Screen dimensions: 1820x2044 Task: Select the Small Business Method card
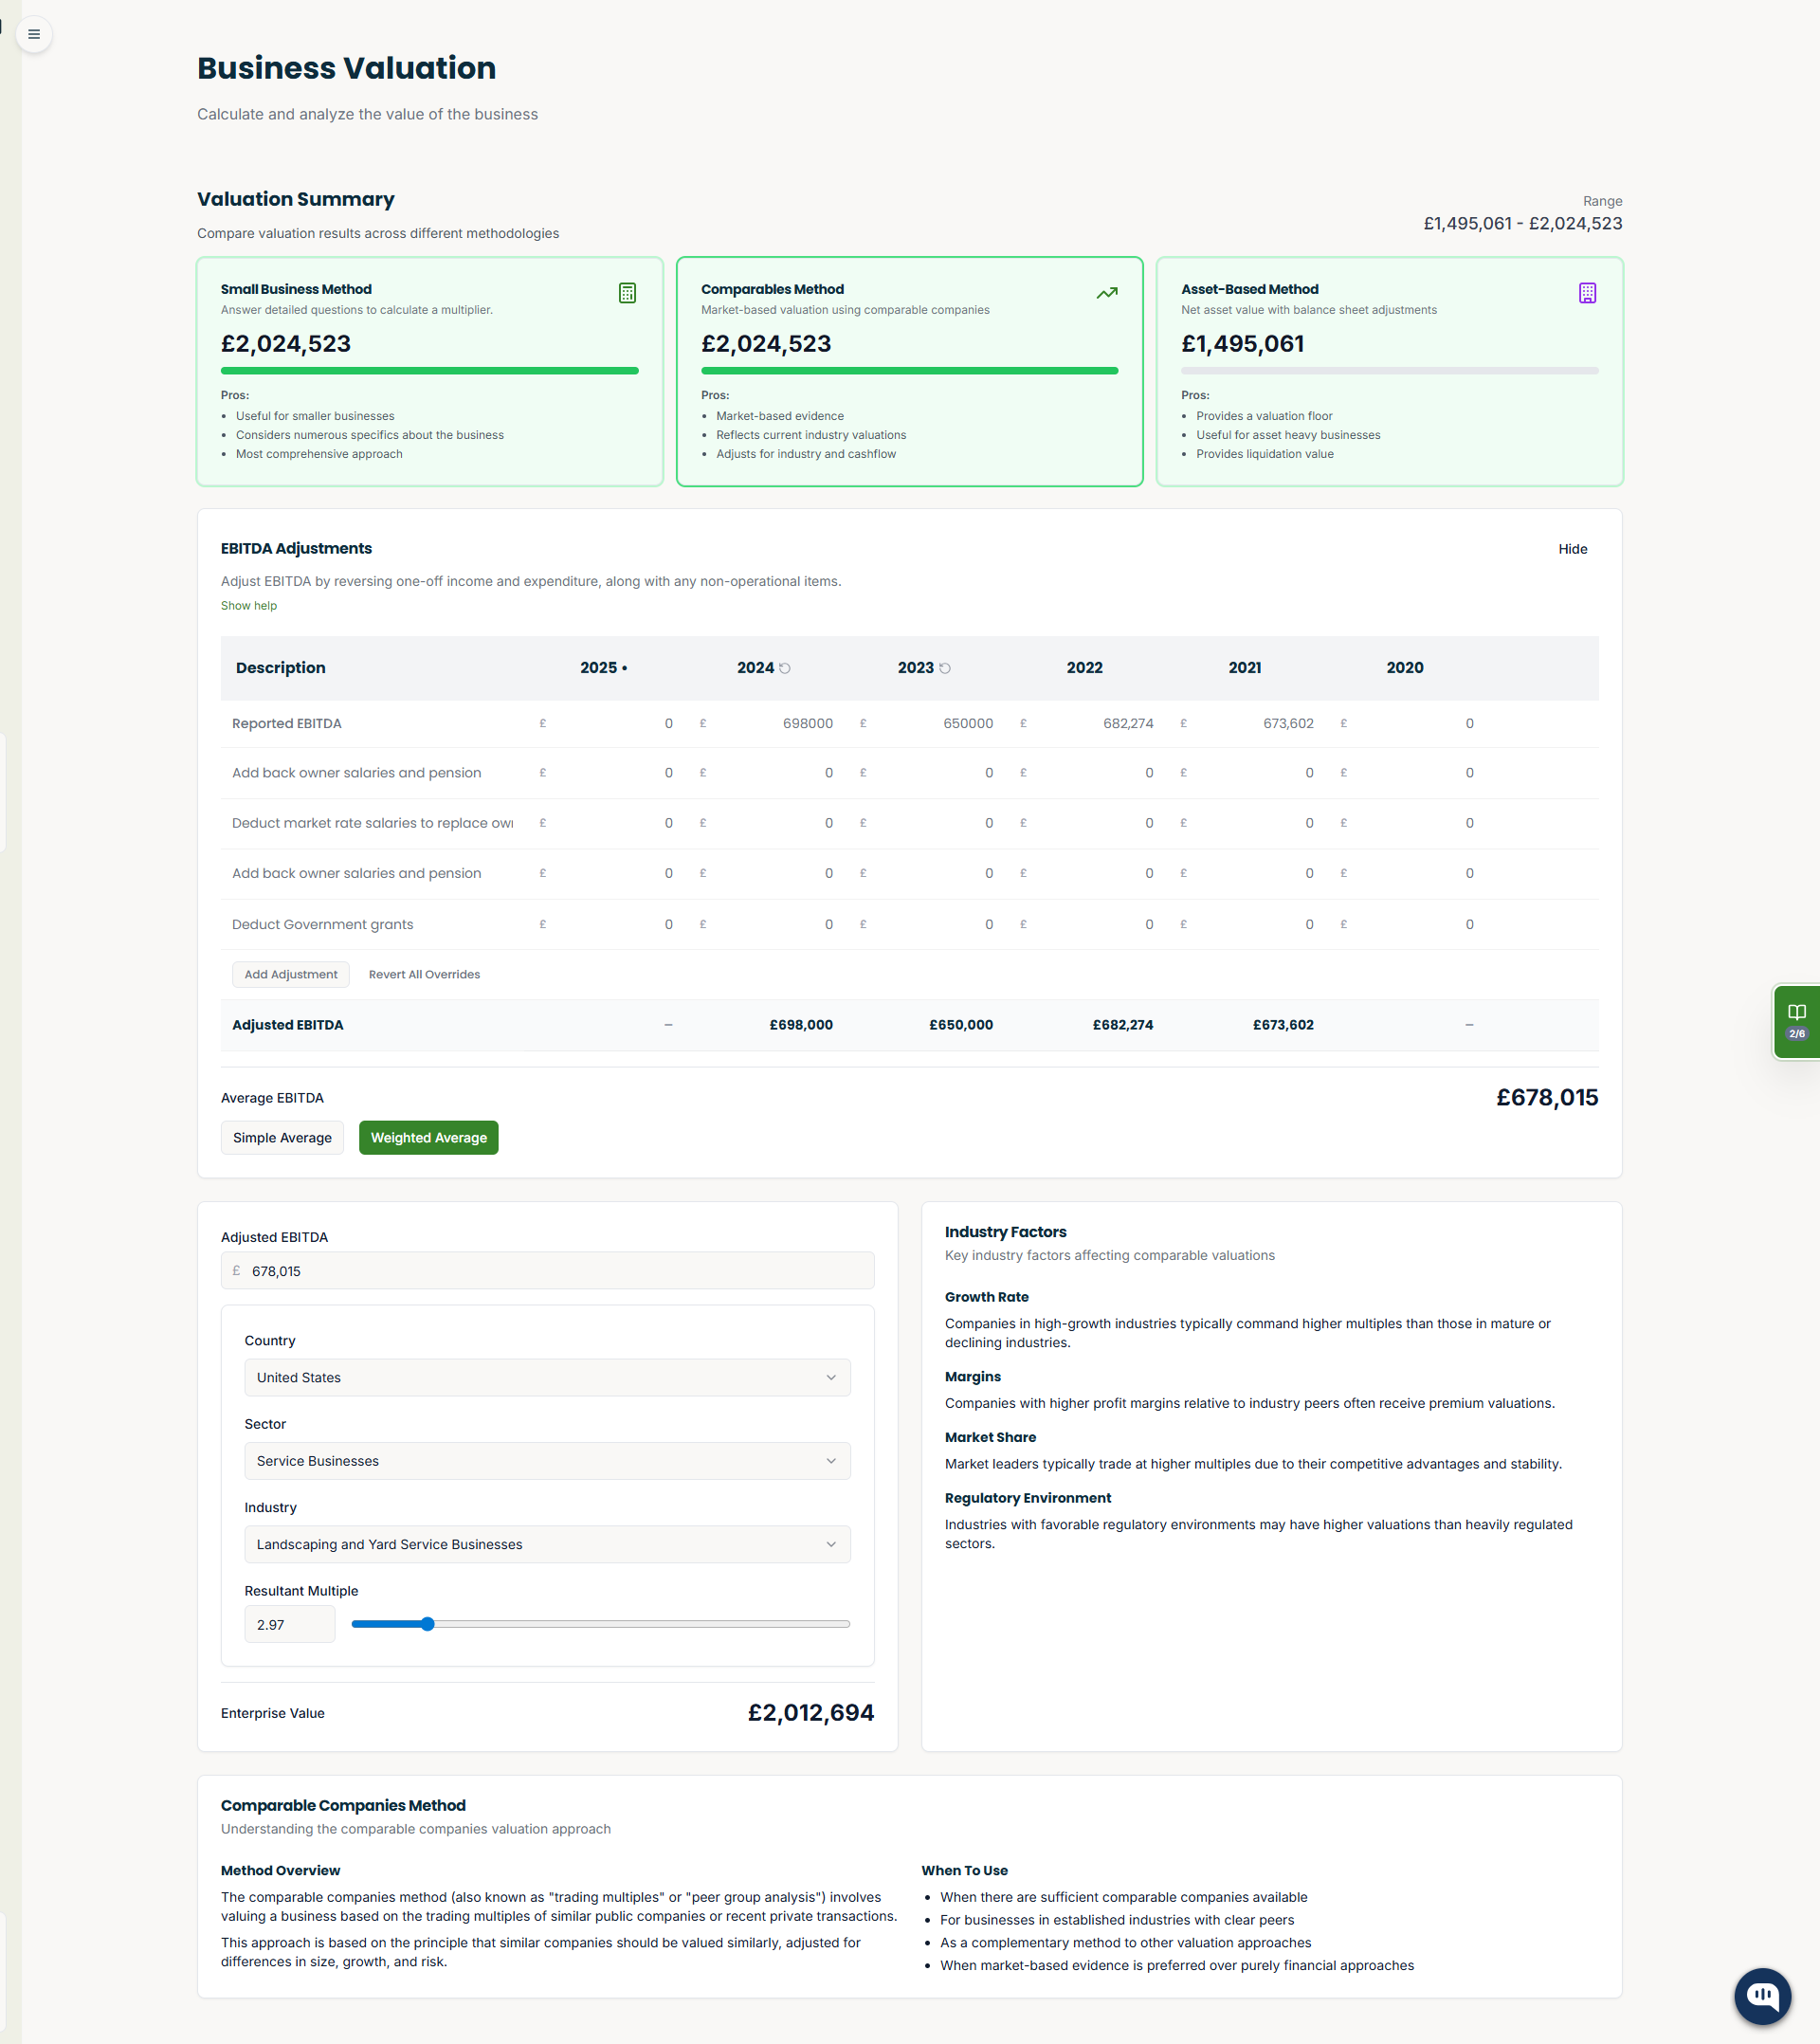[429, 371]
